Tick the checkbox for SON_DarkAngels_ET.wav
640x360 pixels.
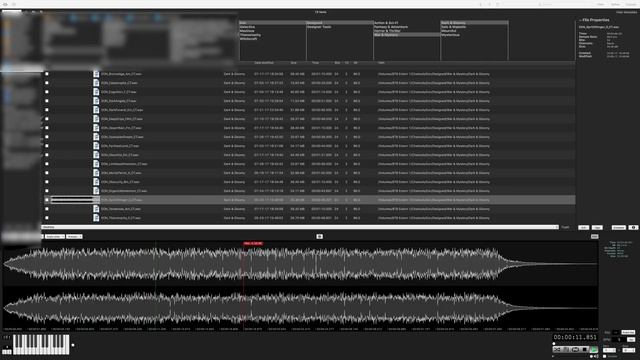(x=47, y=101)
